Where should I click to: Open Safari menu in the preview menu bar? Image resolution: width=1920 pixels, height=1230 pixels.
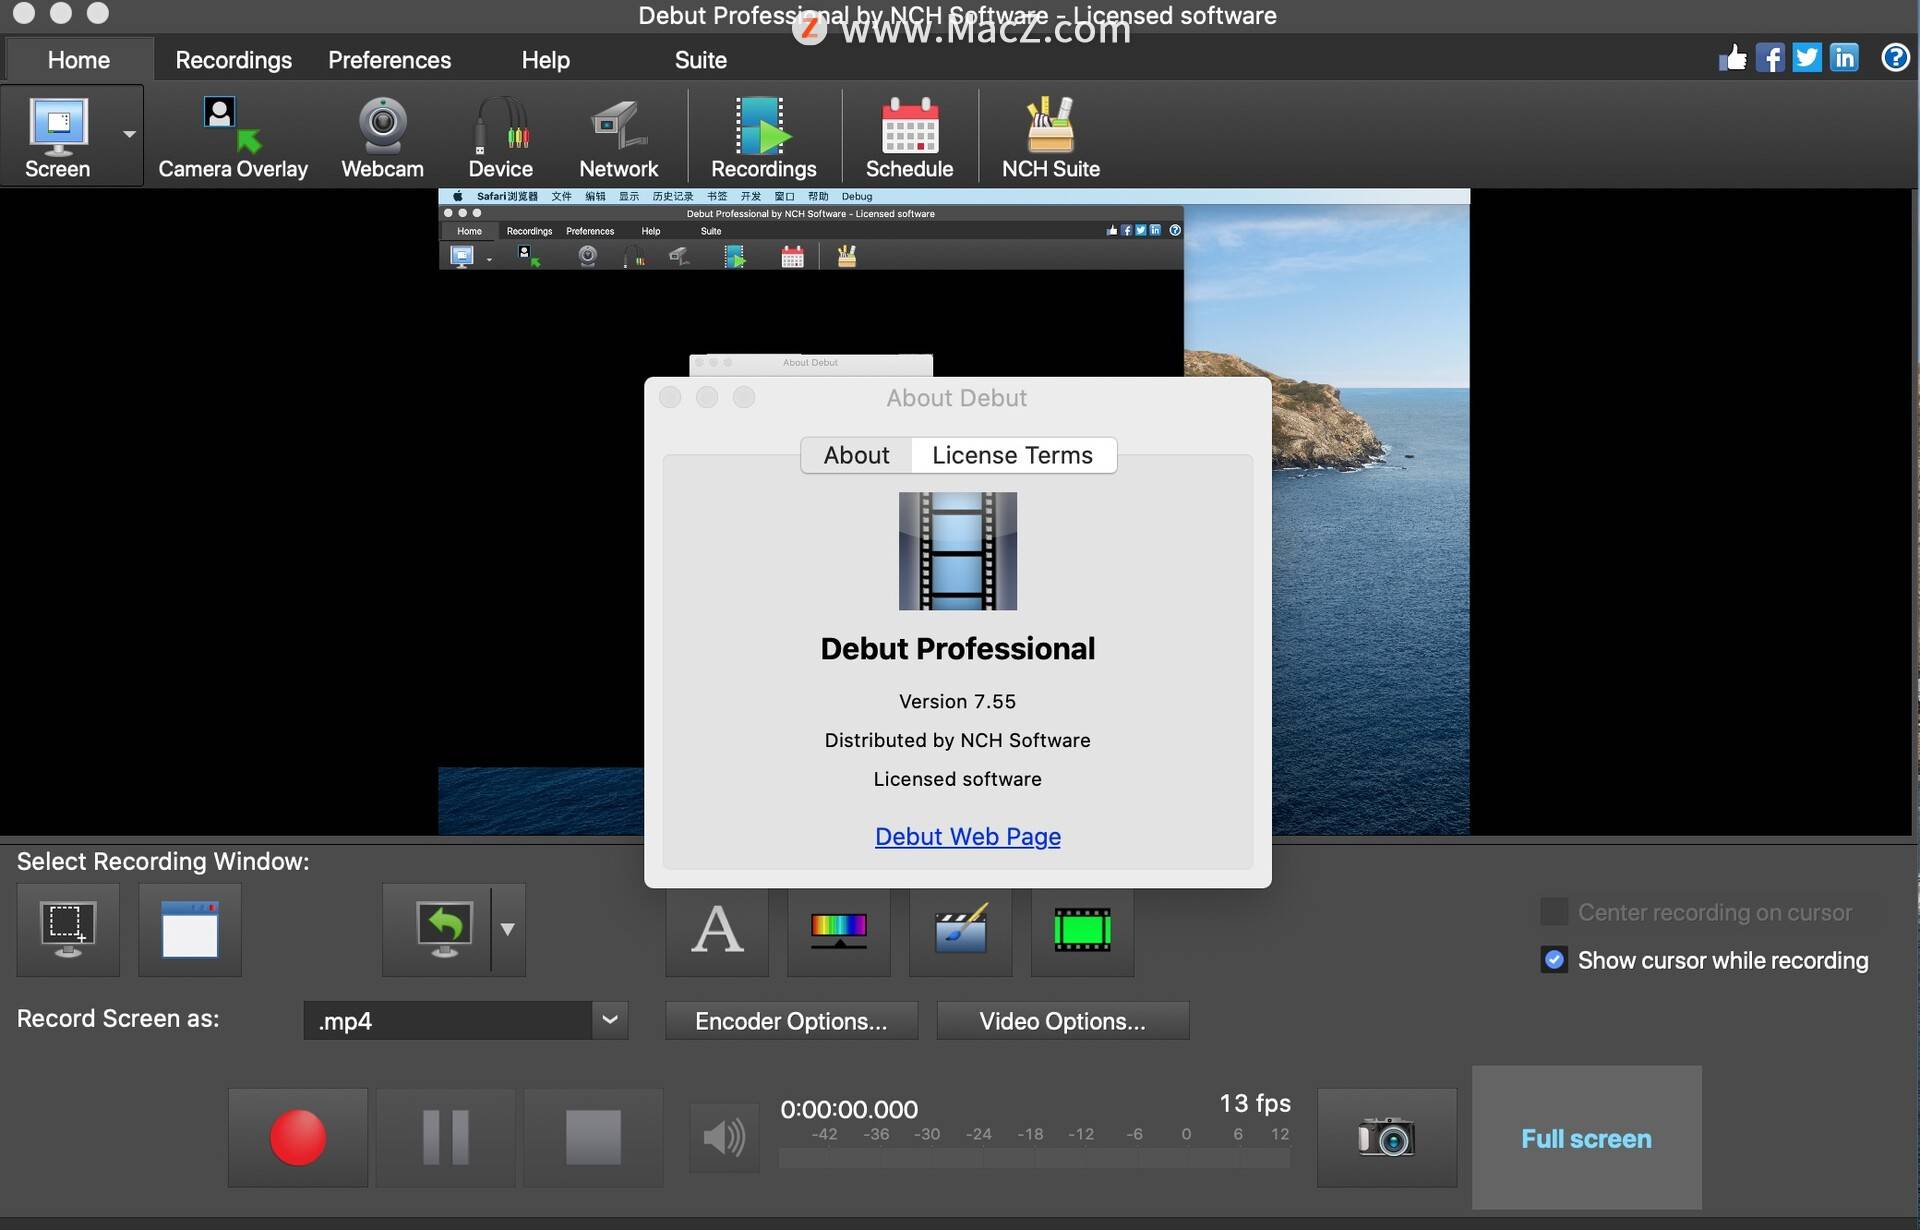coord(506,196)
